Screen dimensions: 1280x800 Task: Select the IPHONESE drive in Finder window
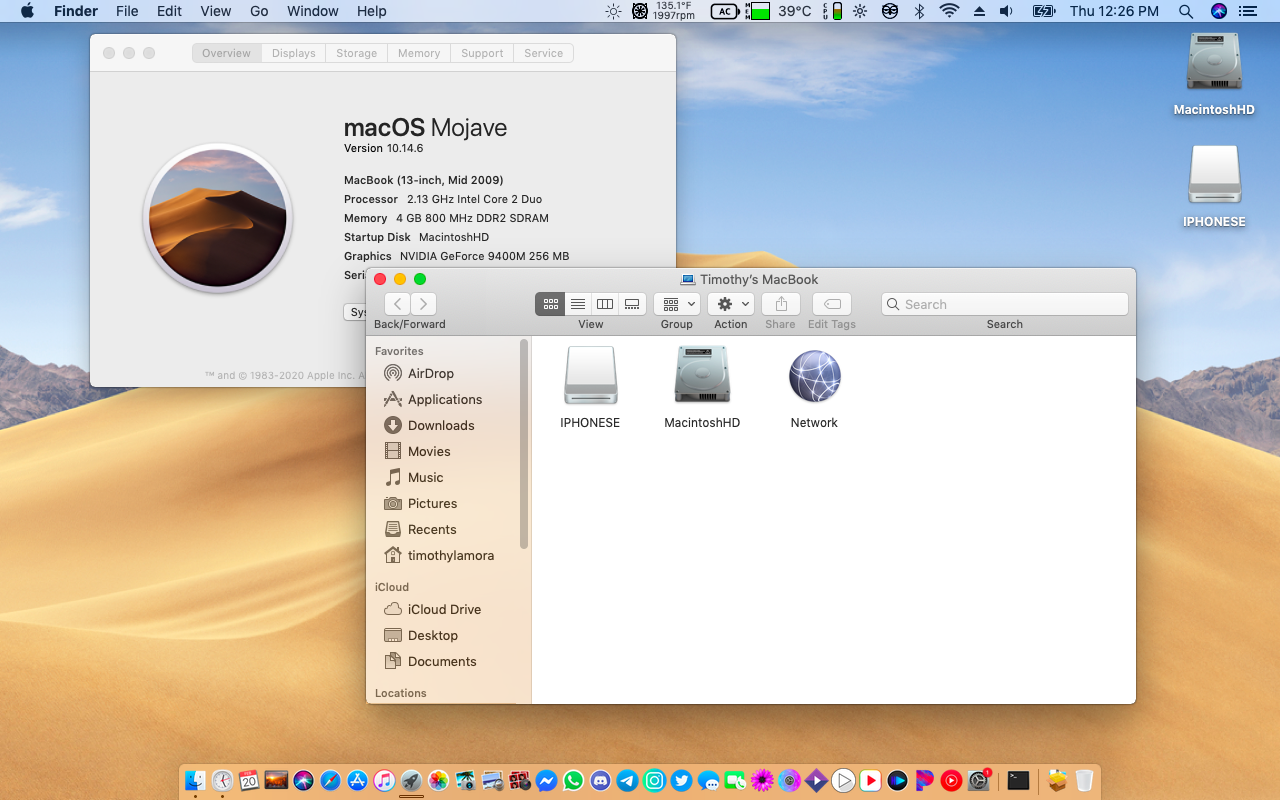[590, 387]
